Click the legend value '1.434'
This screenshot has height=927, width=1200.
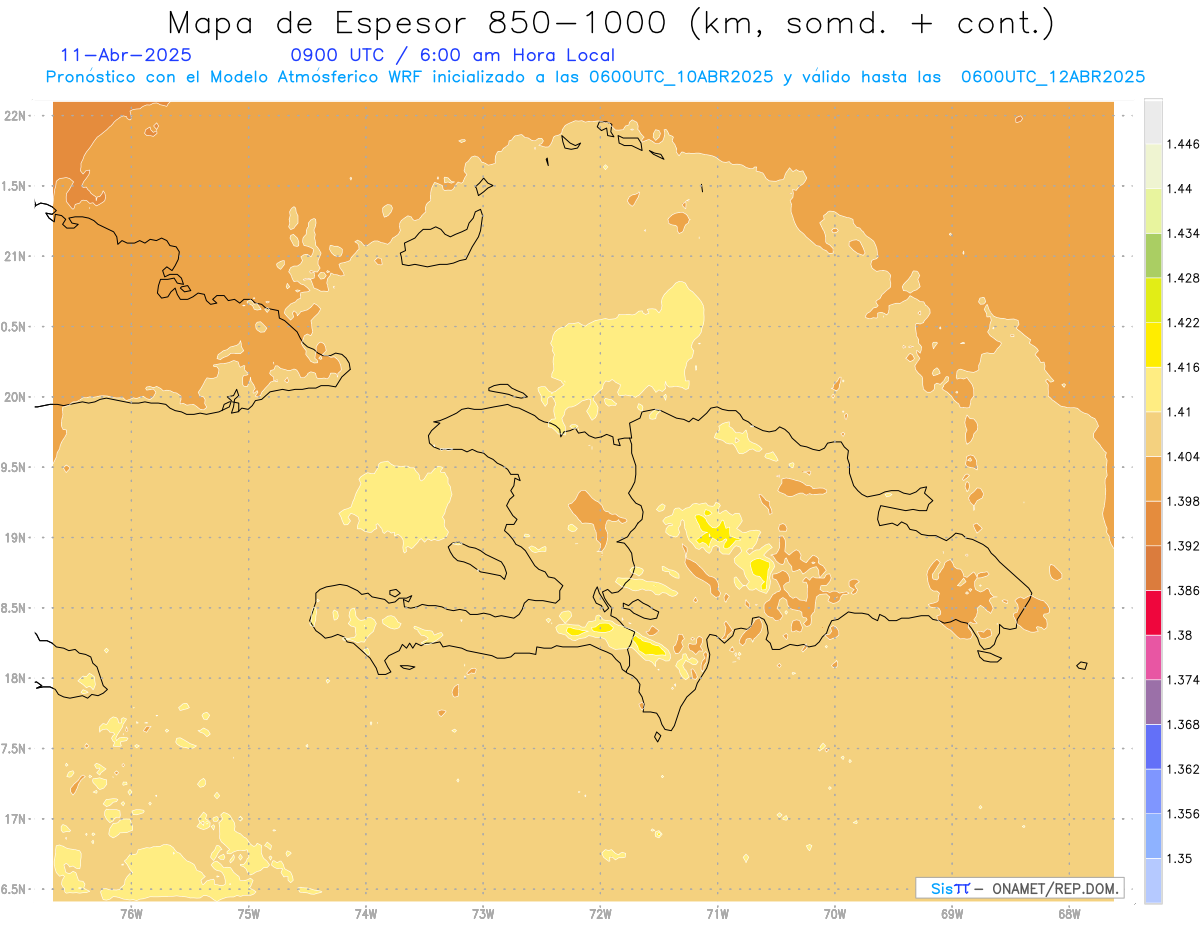1182,233
